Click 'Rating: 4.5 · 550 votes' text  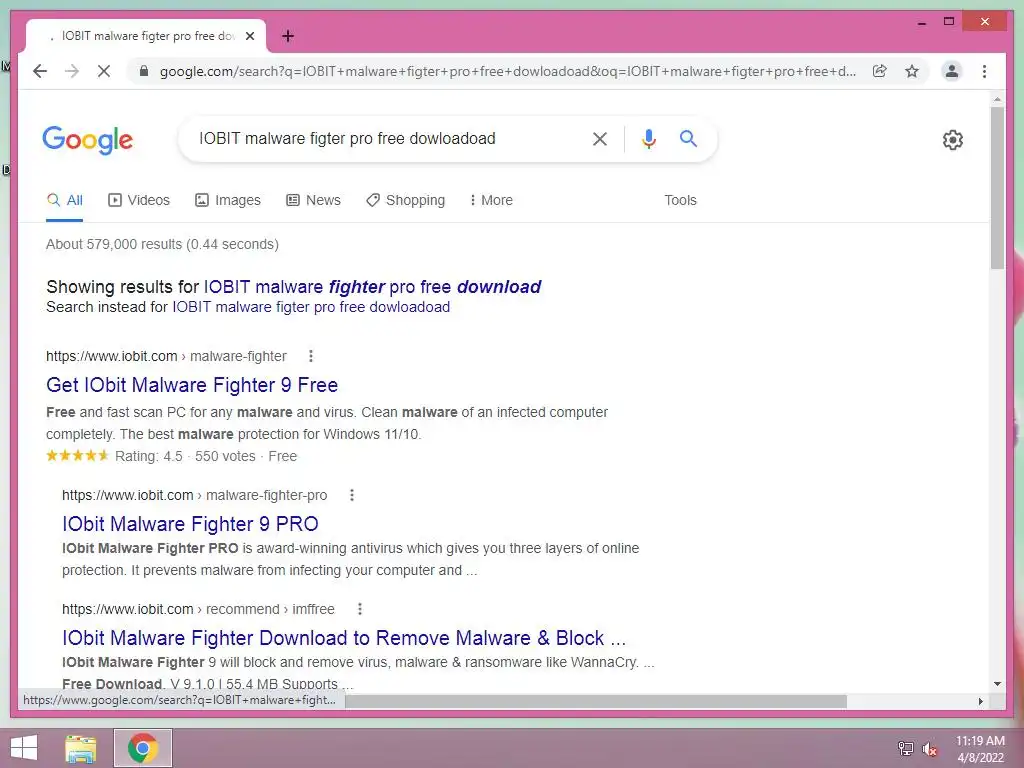pos(185,456)
